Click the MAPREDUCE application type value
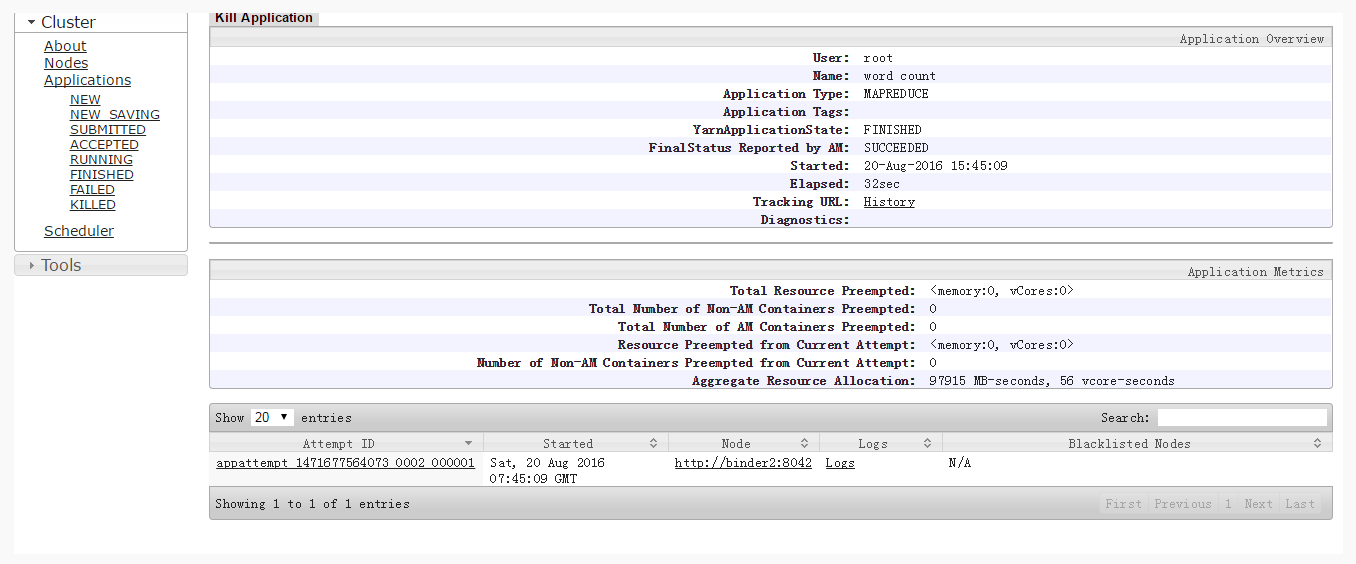The image size is (1356, 564). click(x=896, y=94)
